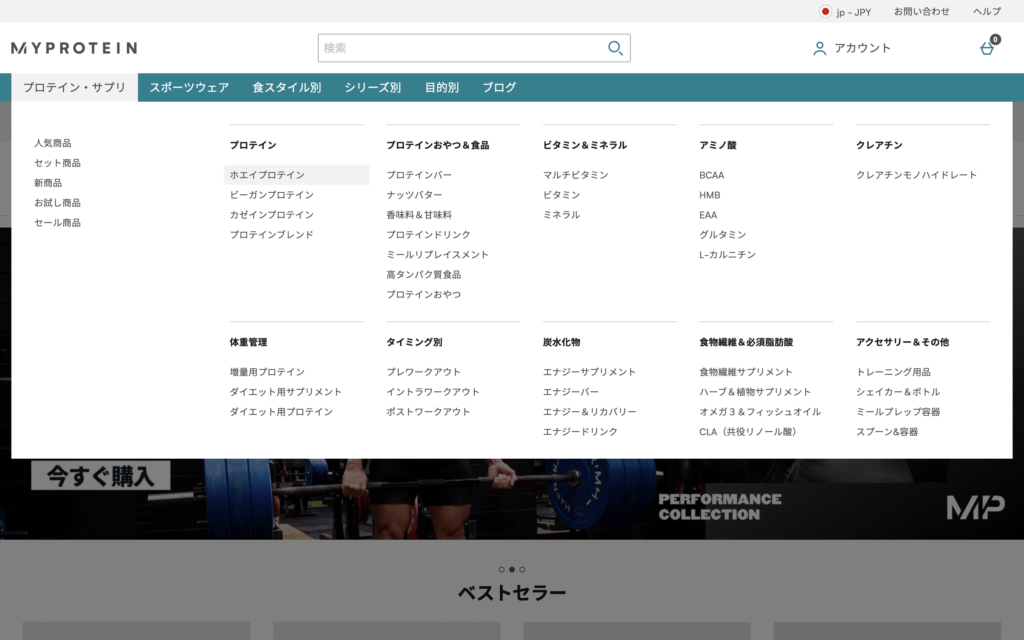1024x640 pixels.
Task: Choose ホエイプロテイン
Action: [296, 175]
